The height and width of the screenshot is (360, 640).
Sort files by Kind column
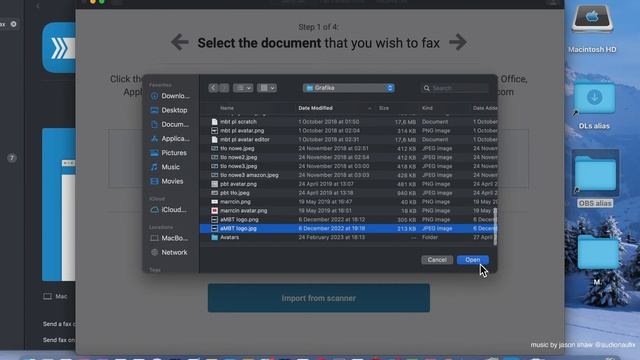point(427,108)
